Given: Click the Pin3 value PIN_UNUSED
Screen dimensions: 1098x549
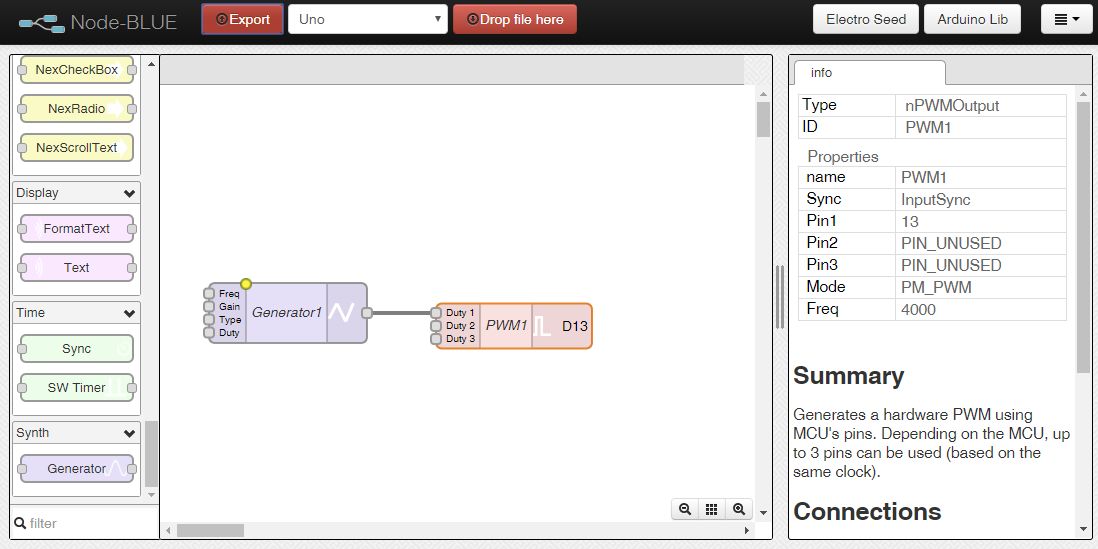Looking at the screenshot, I should pyautogui.click(x=951, y=265).
